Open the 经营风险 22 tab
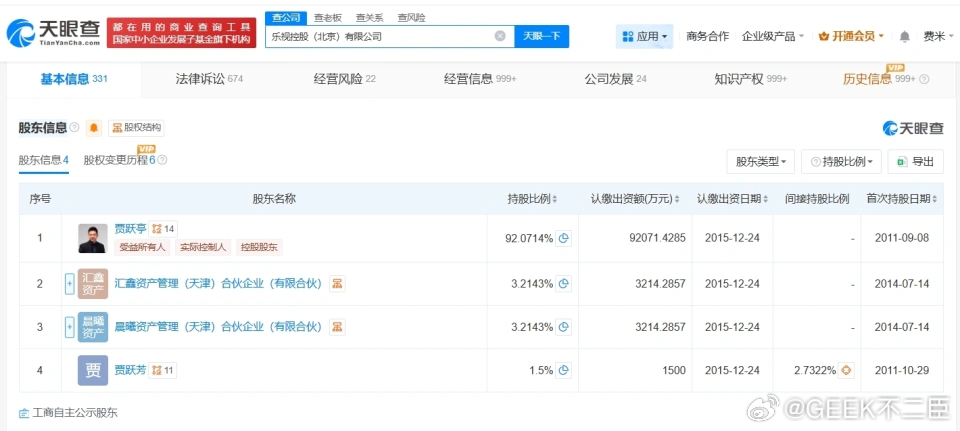The height and width of the screenshot is (431, 960). [x=345, y=79]
